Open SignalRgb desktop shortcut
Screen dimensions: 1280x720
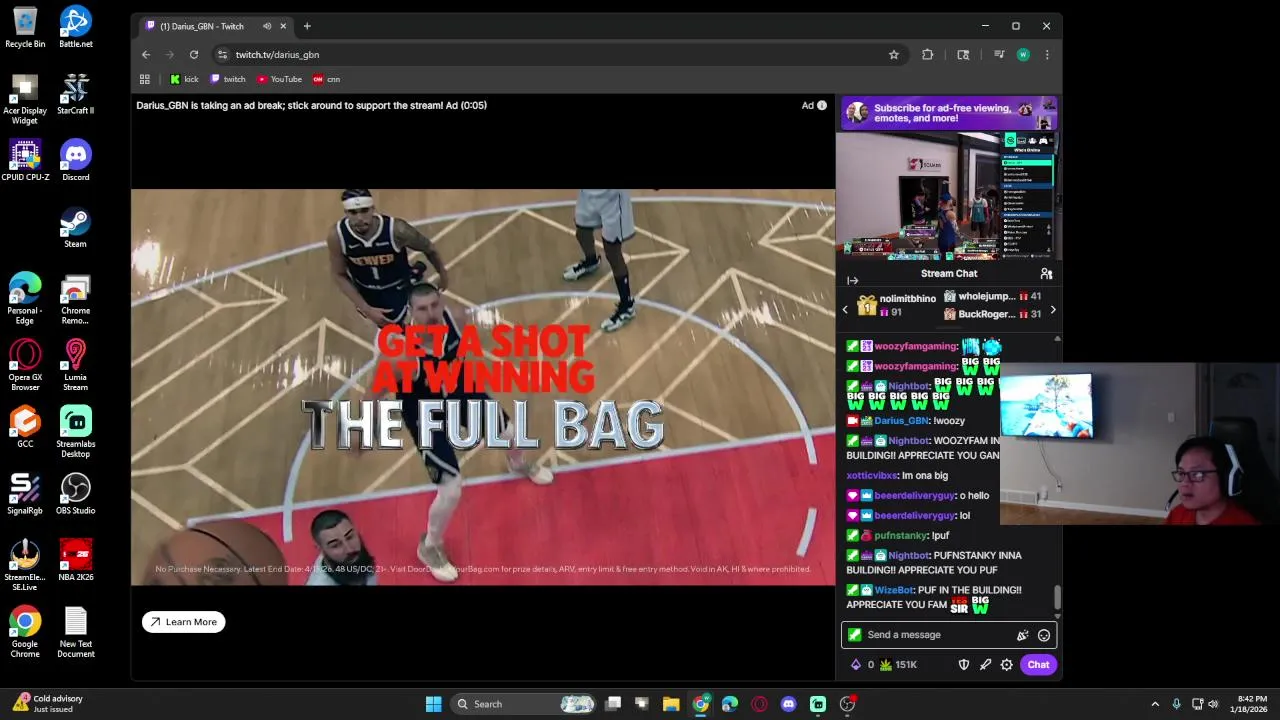tap(25, 494)
